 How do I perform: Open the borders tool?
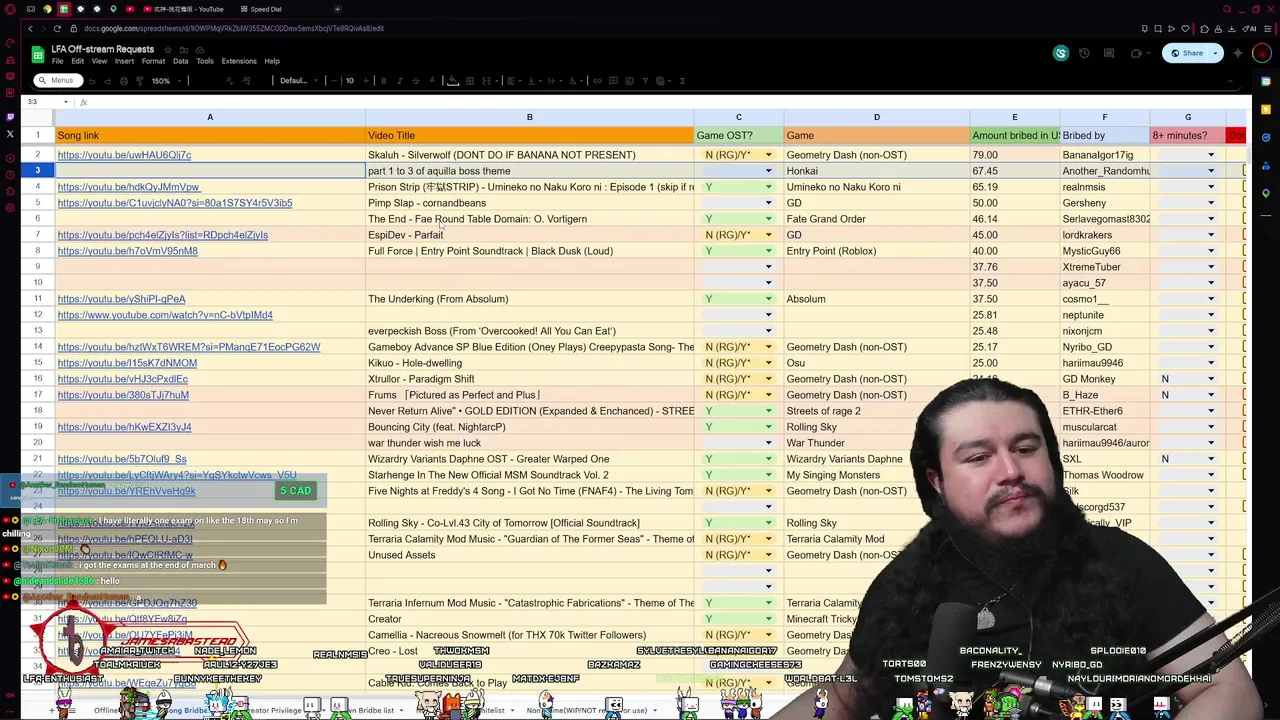click(469, 80)
